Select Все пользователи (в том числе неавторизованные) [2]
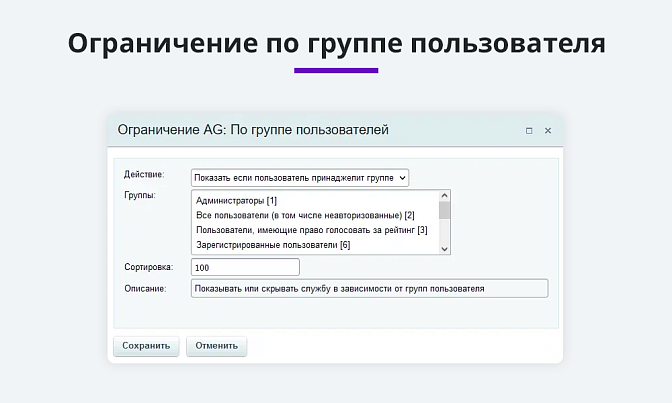Screen dimensions: 672x403 [305, 215]
